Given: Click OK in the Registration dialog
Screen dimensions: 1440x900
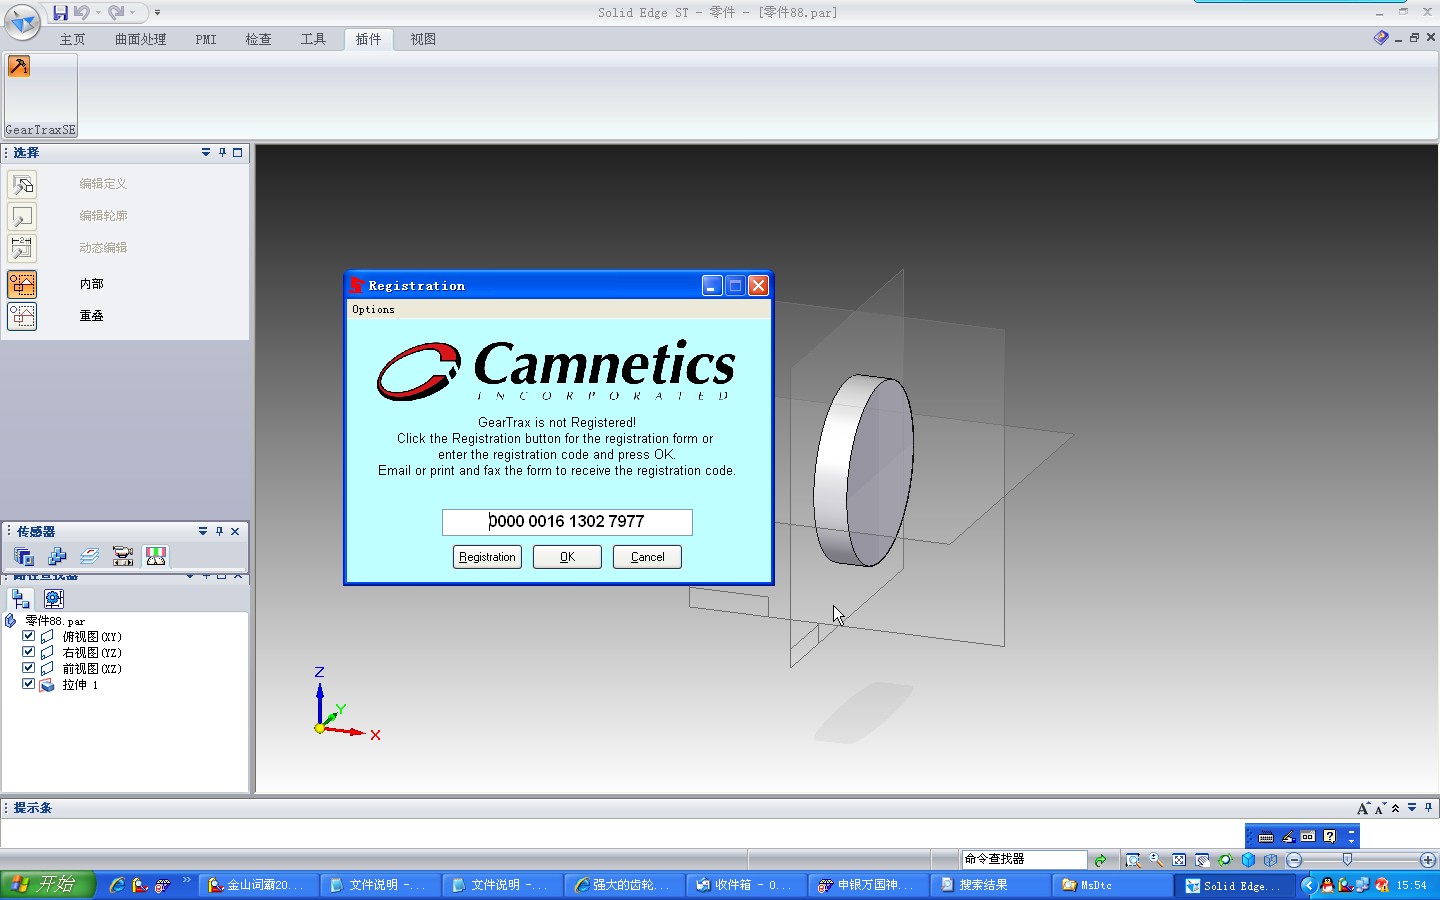Looking at the screenshot, I should 567,557.
